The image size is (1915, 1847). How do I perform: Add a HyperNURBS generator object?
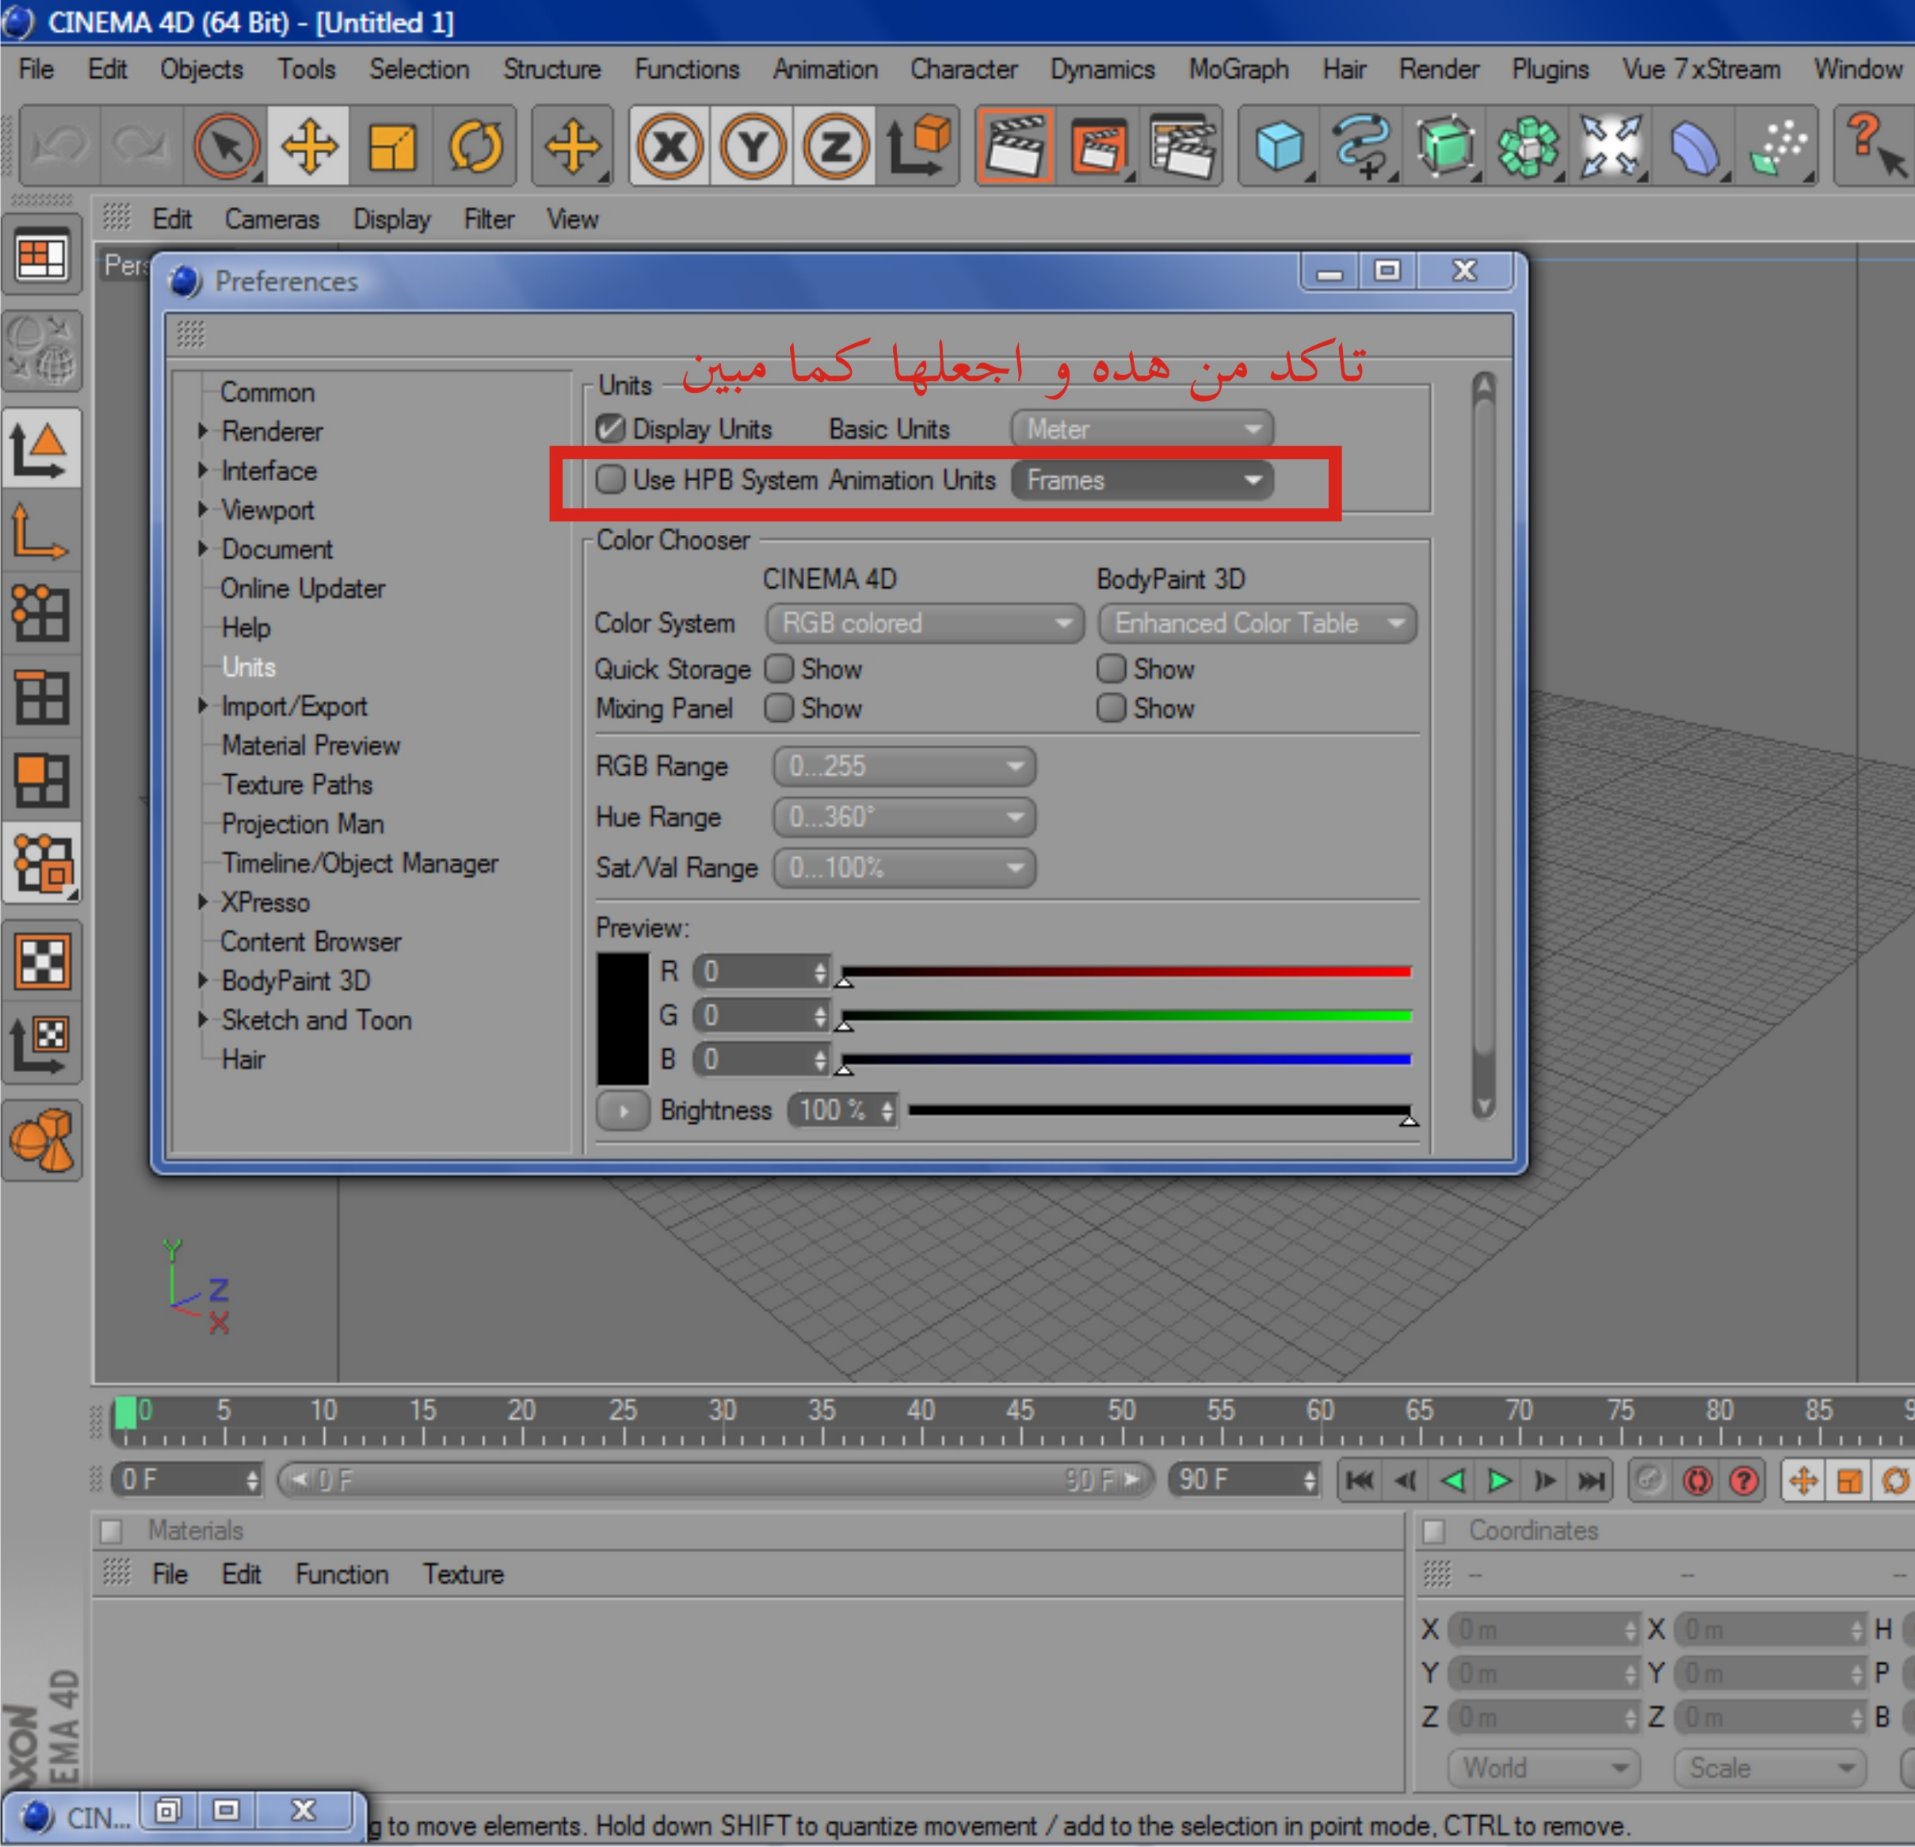tap(1446, 147)
